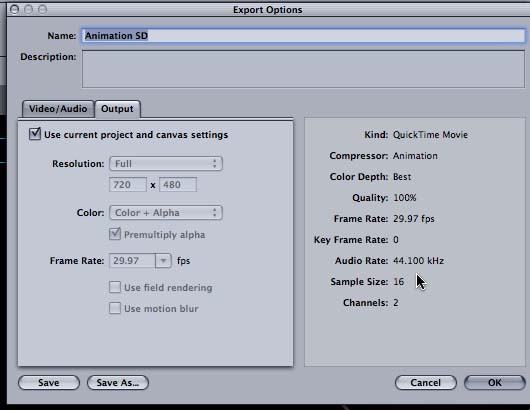Open the Resolution dropdown set to Full
The image size is (530, 410).
click(166, 164)
